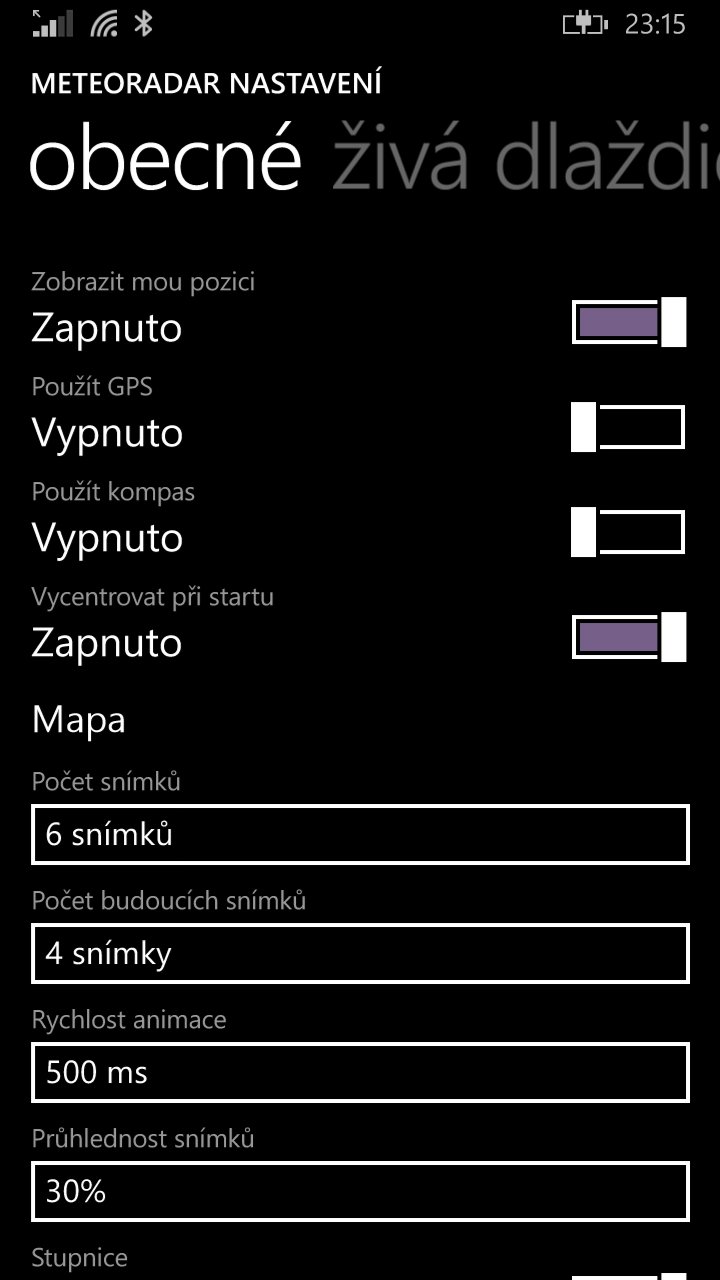Tap the METEORADAR NASTAVENÍ title
This screenshot has width=720, height=1280.
click(x=206, y=84)
